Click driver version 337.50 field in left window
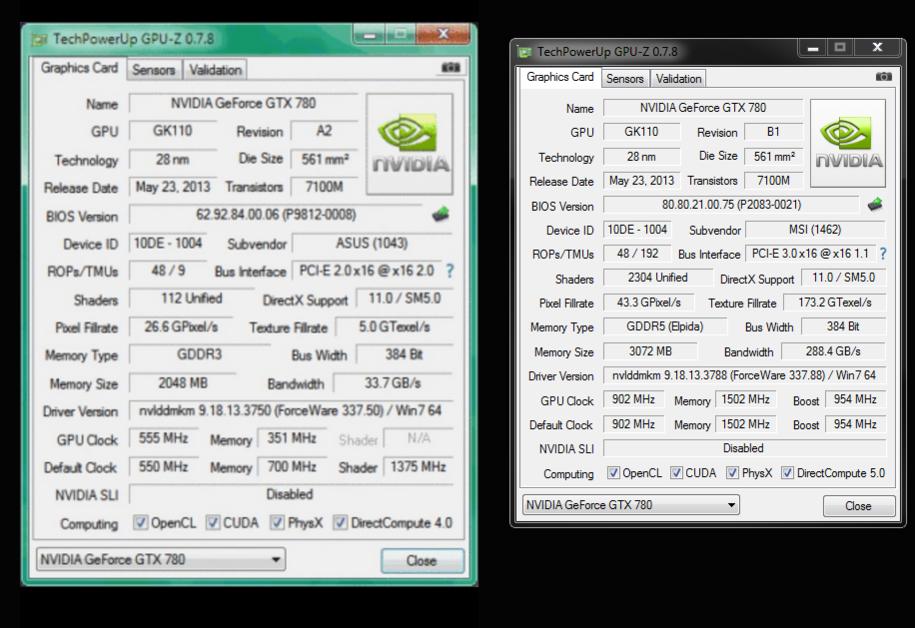Image resolution: width=915 pixels, height=628 pixels. point(290,411)
